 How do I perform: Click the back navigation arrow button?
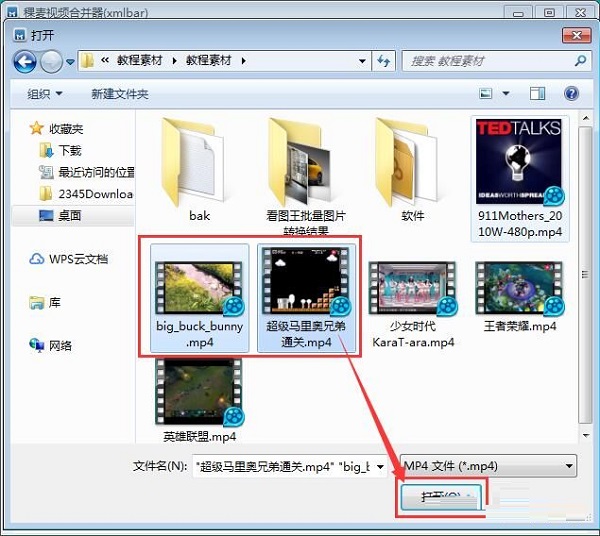(25, 61)
